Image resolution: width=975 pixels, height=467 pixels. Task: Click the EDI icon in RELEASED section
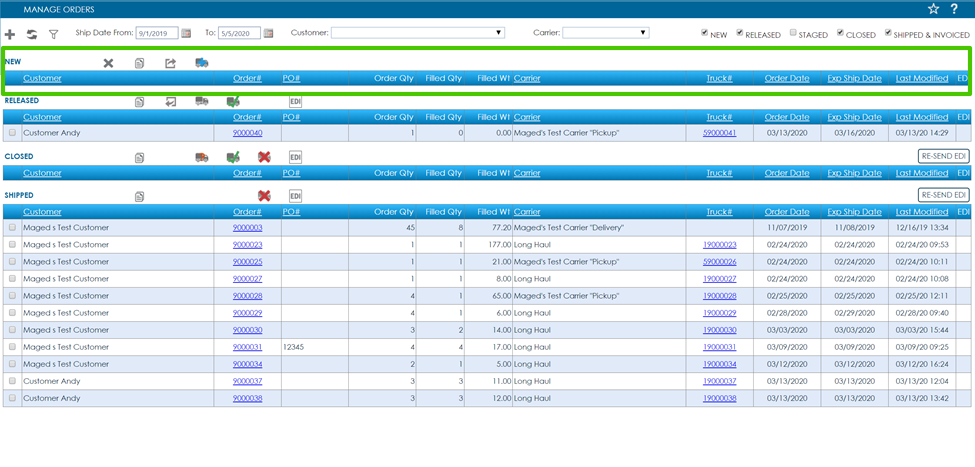pyautogui.click(x=295, y=101)
